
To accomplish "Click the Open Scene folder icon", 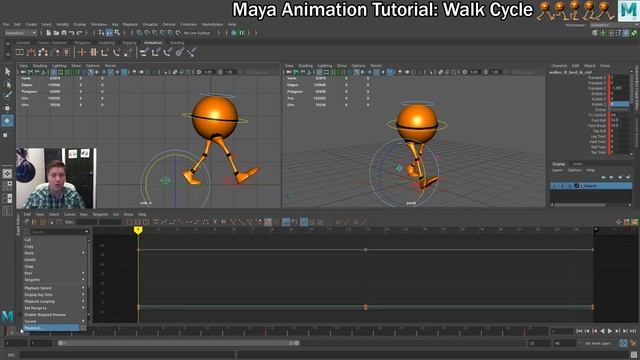I will coord(56,33).
